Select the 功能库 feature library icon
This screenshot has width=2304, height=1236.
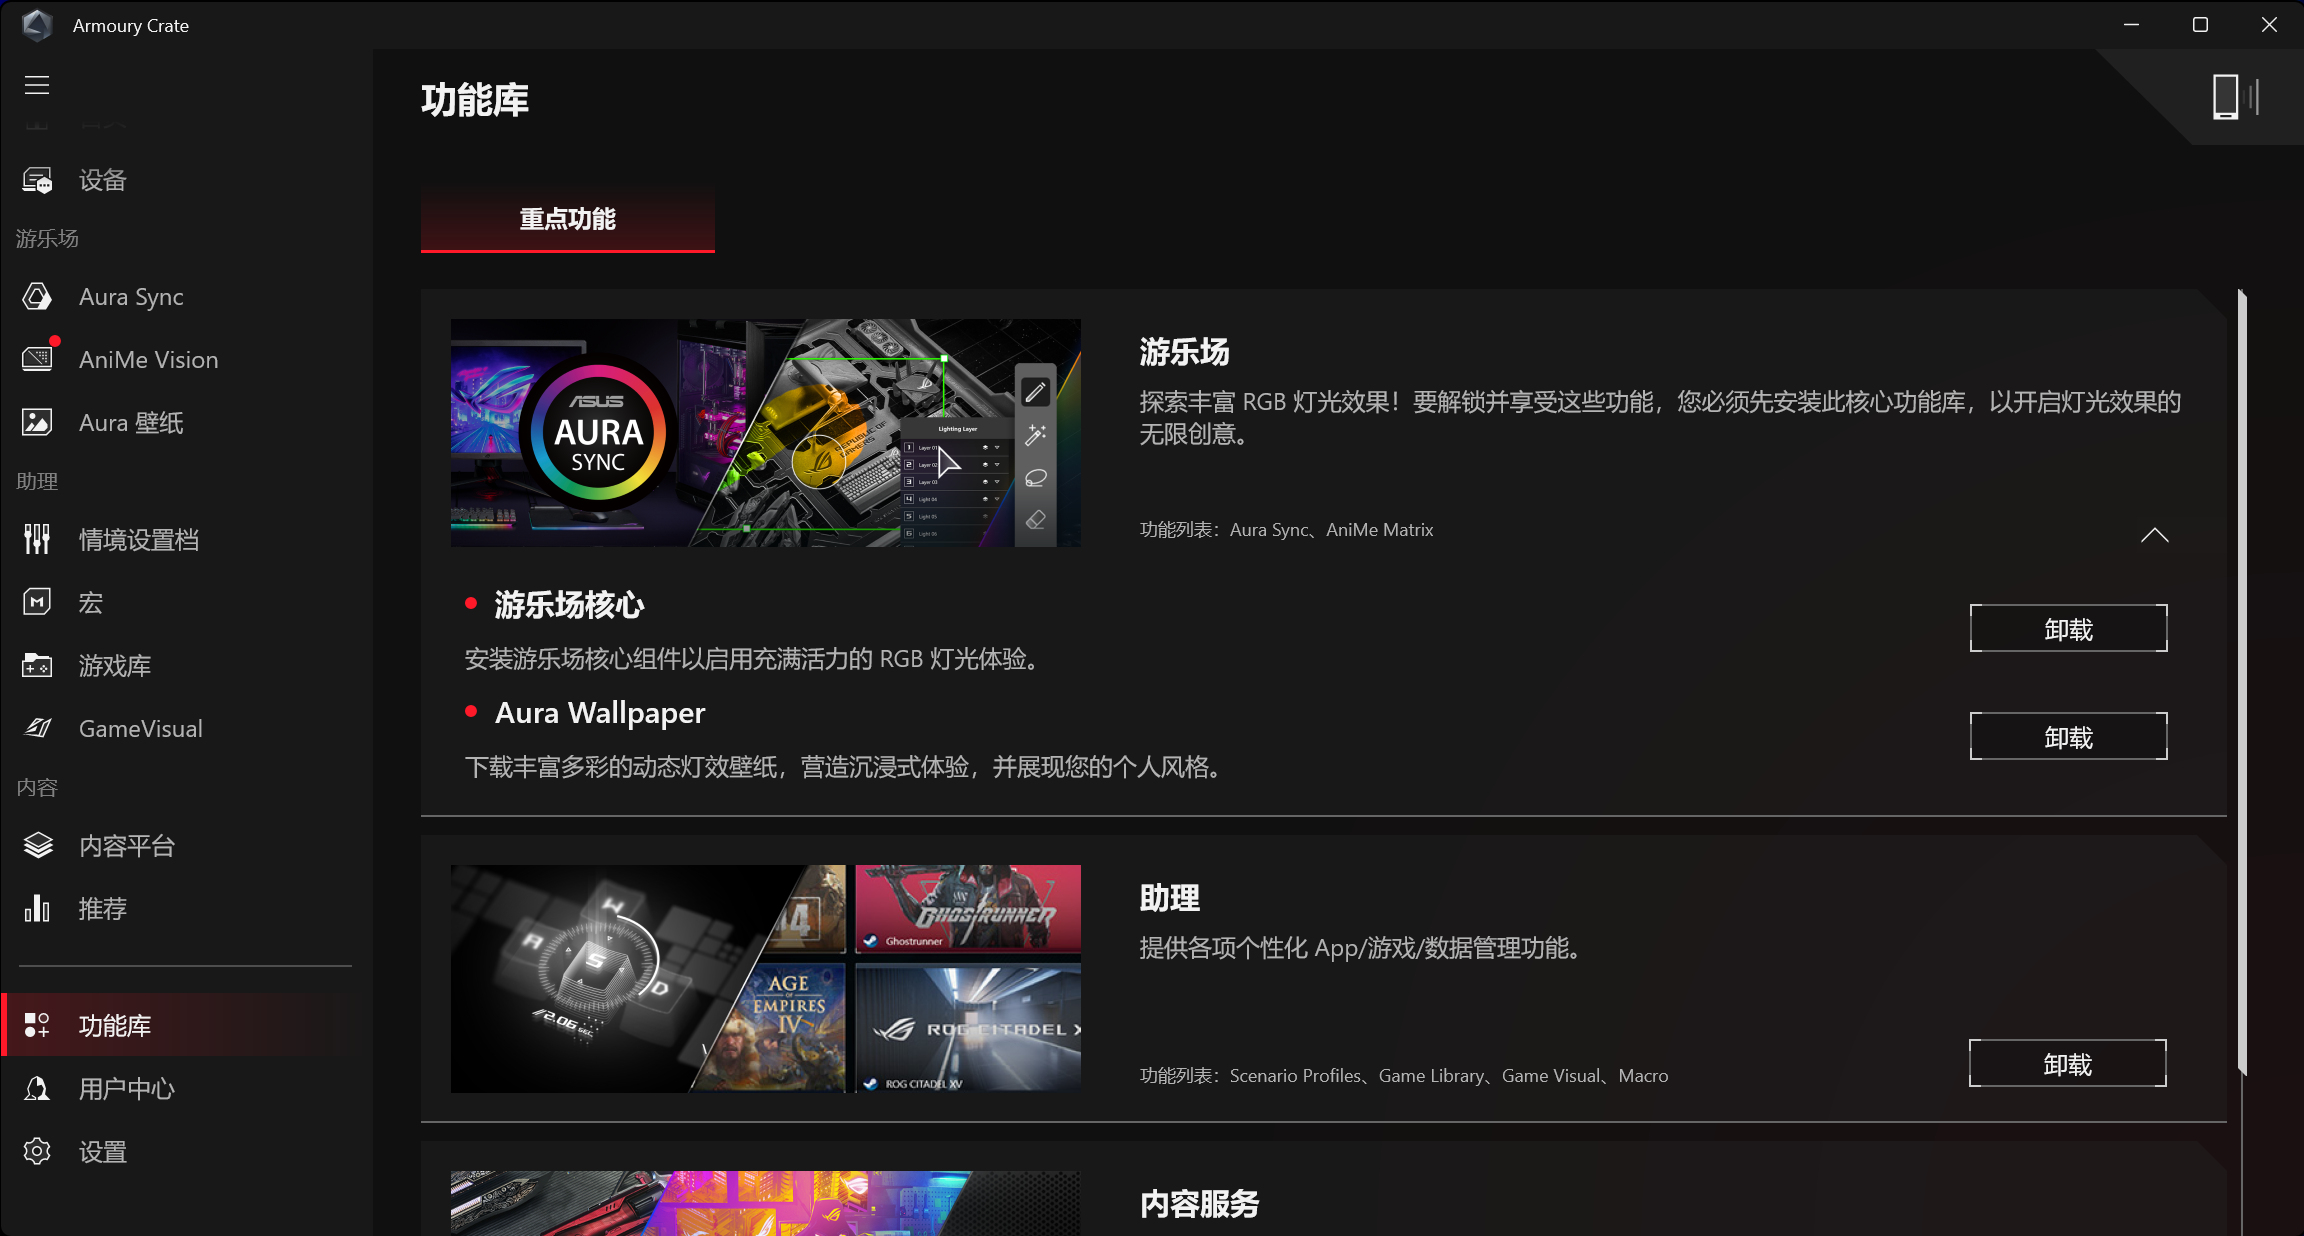pos(37,1025)
